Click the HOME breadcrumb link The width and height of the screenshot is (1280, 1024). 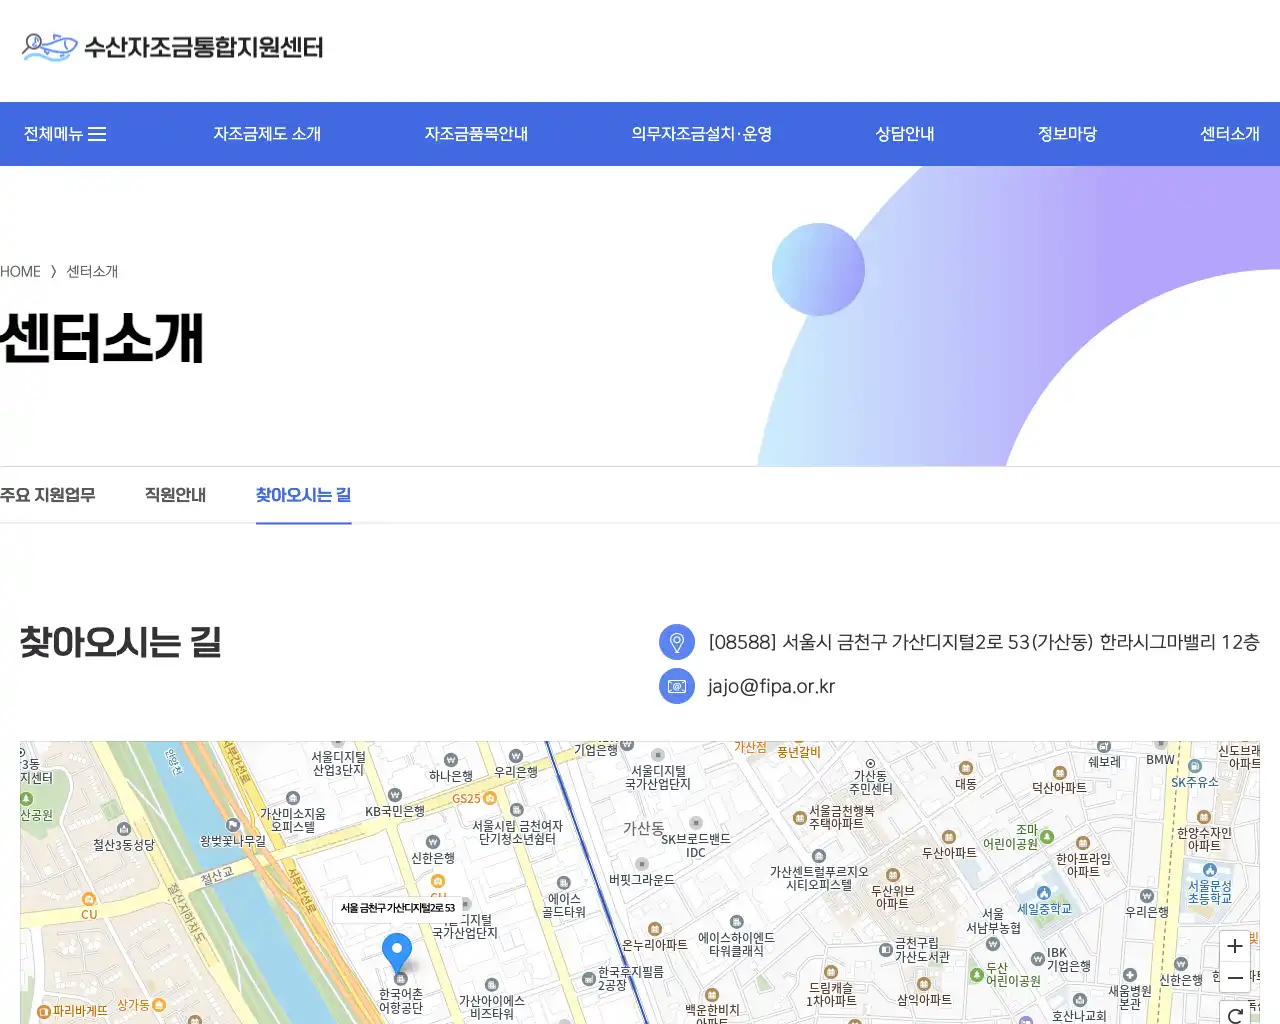(19, 271)
